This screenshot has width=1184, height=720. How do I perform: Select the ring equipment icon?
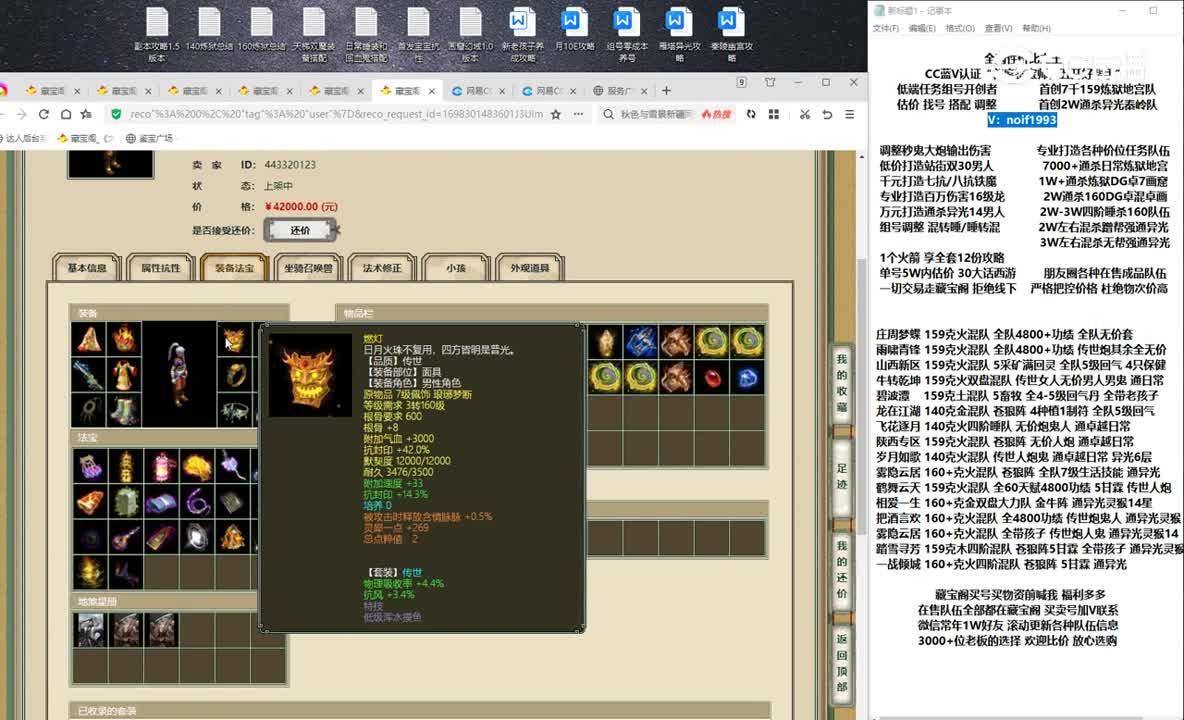pos(234,375)
